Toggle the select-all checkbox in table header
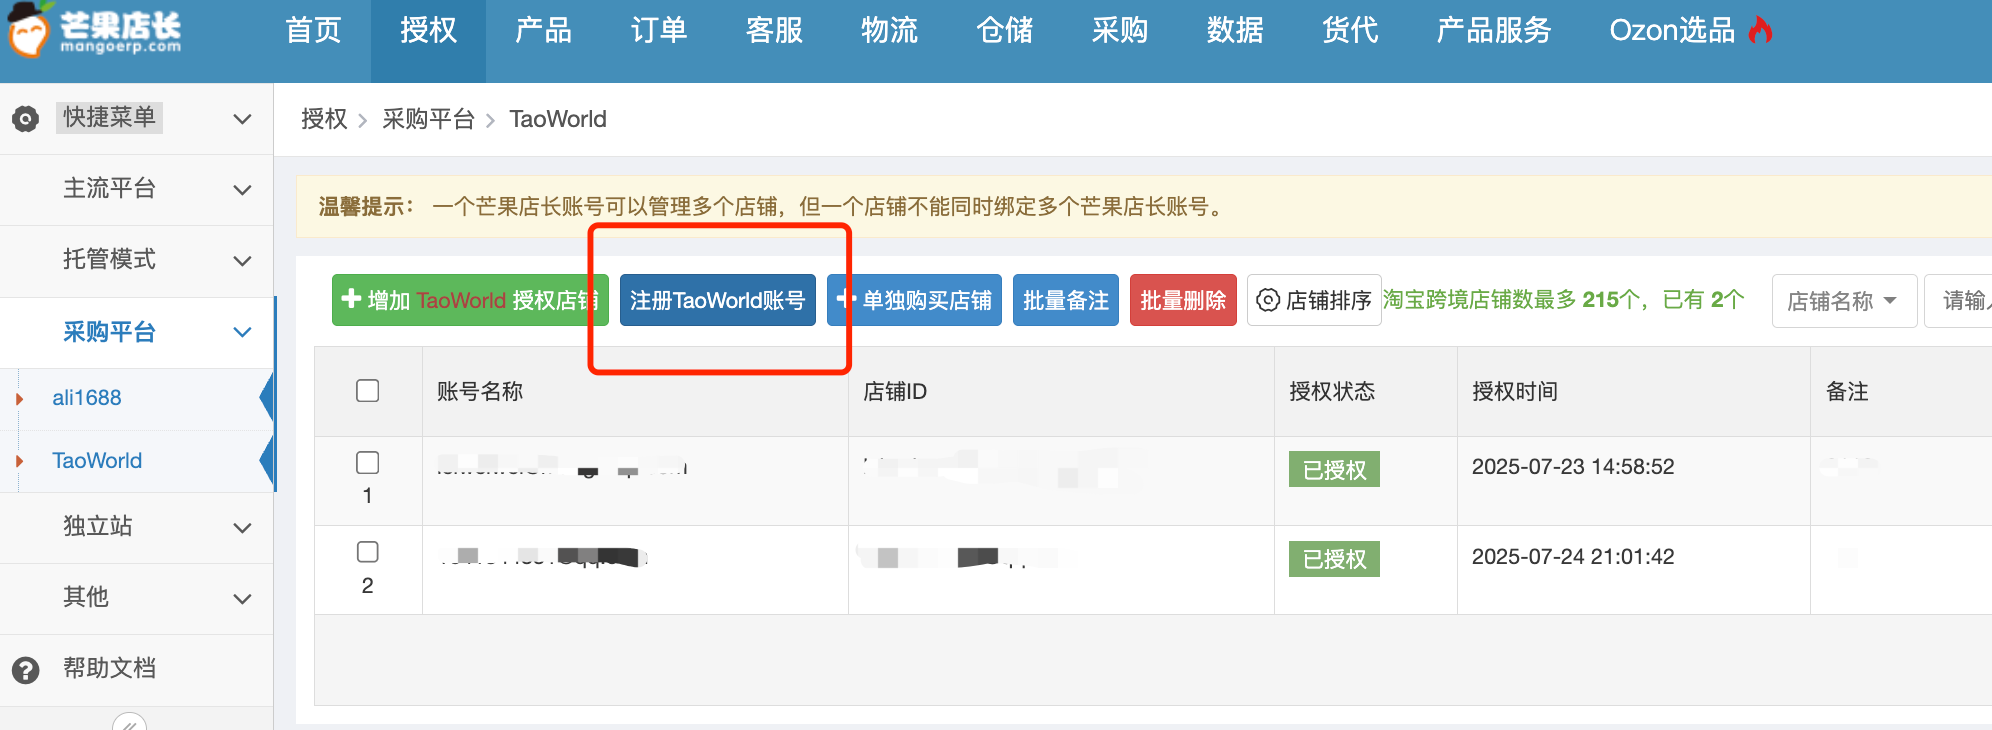This screenshot has height=730, width=1992. pos(368,390)
